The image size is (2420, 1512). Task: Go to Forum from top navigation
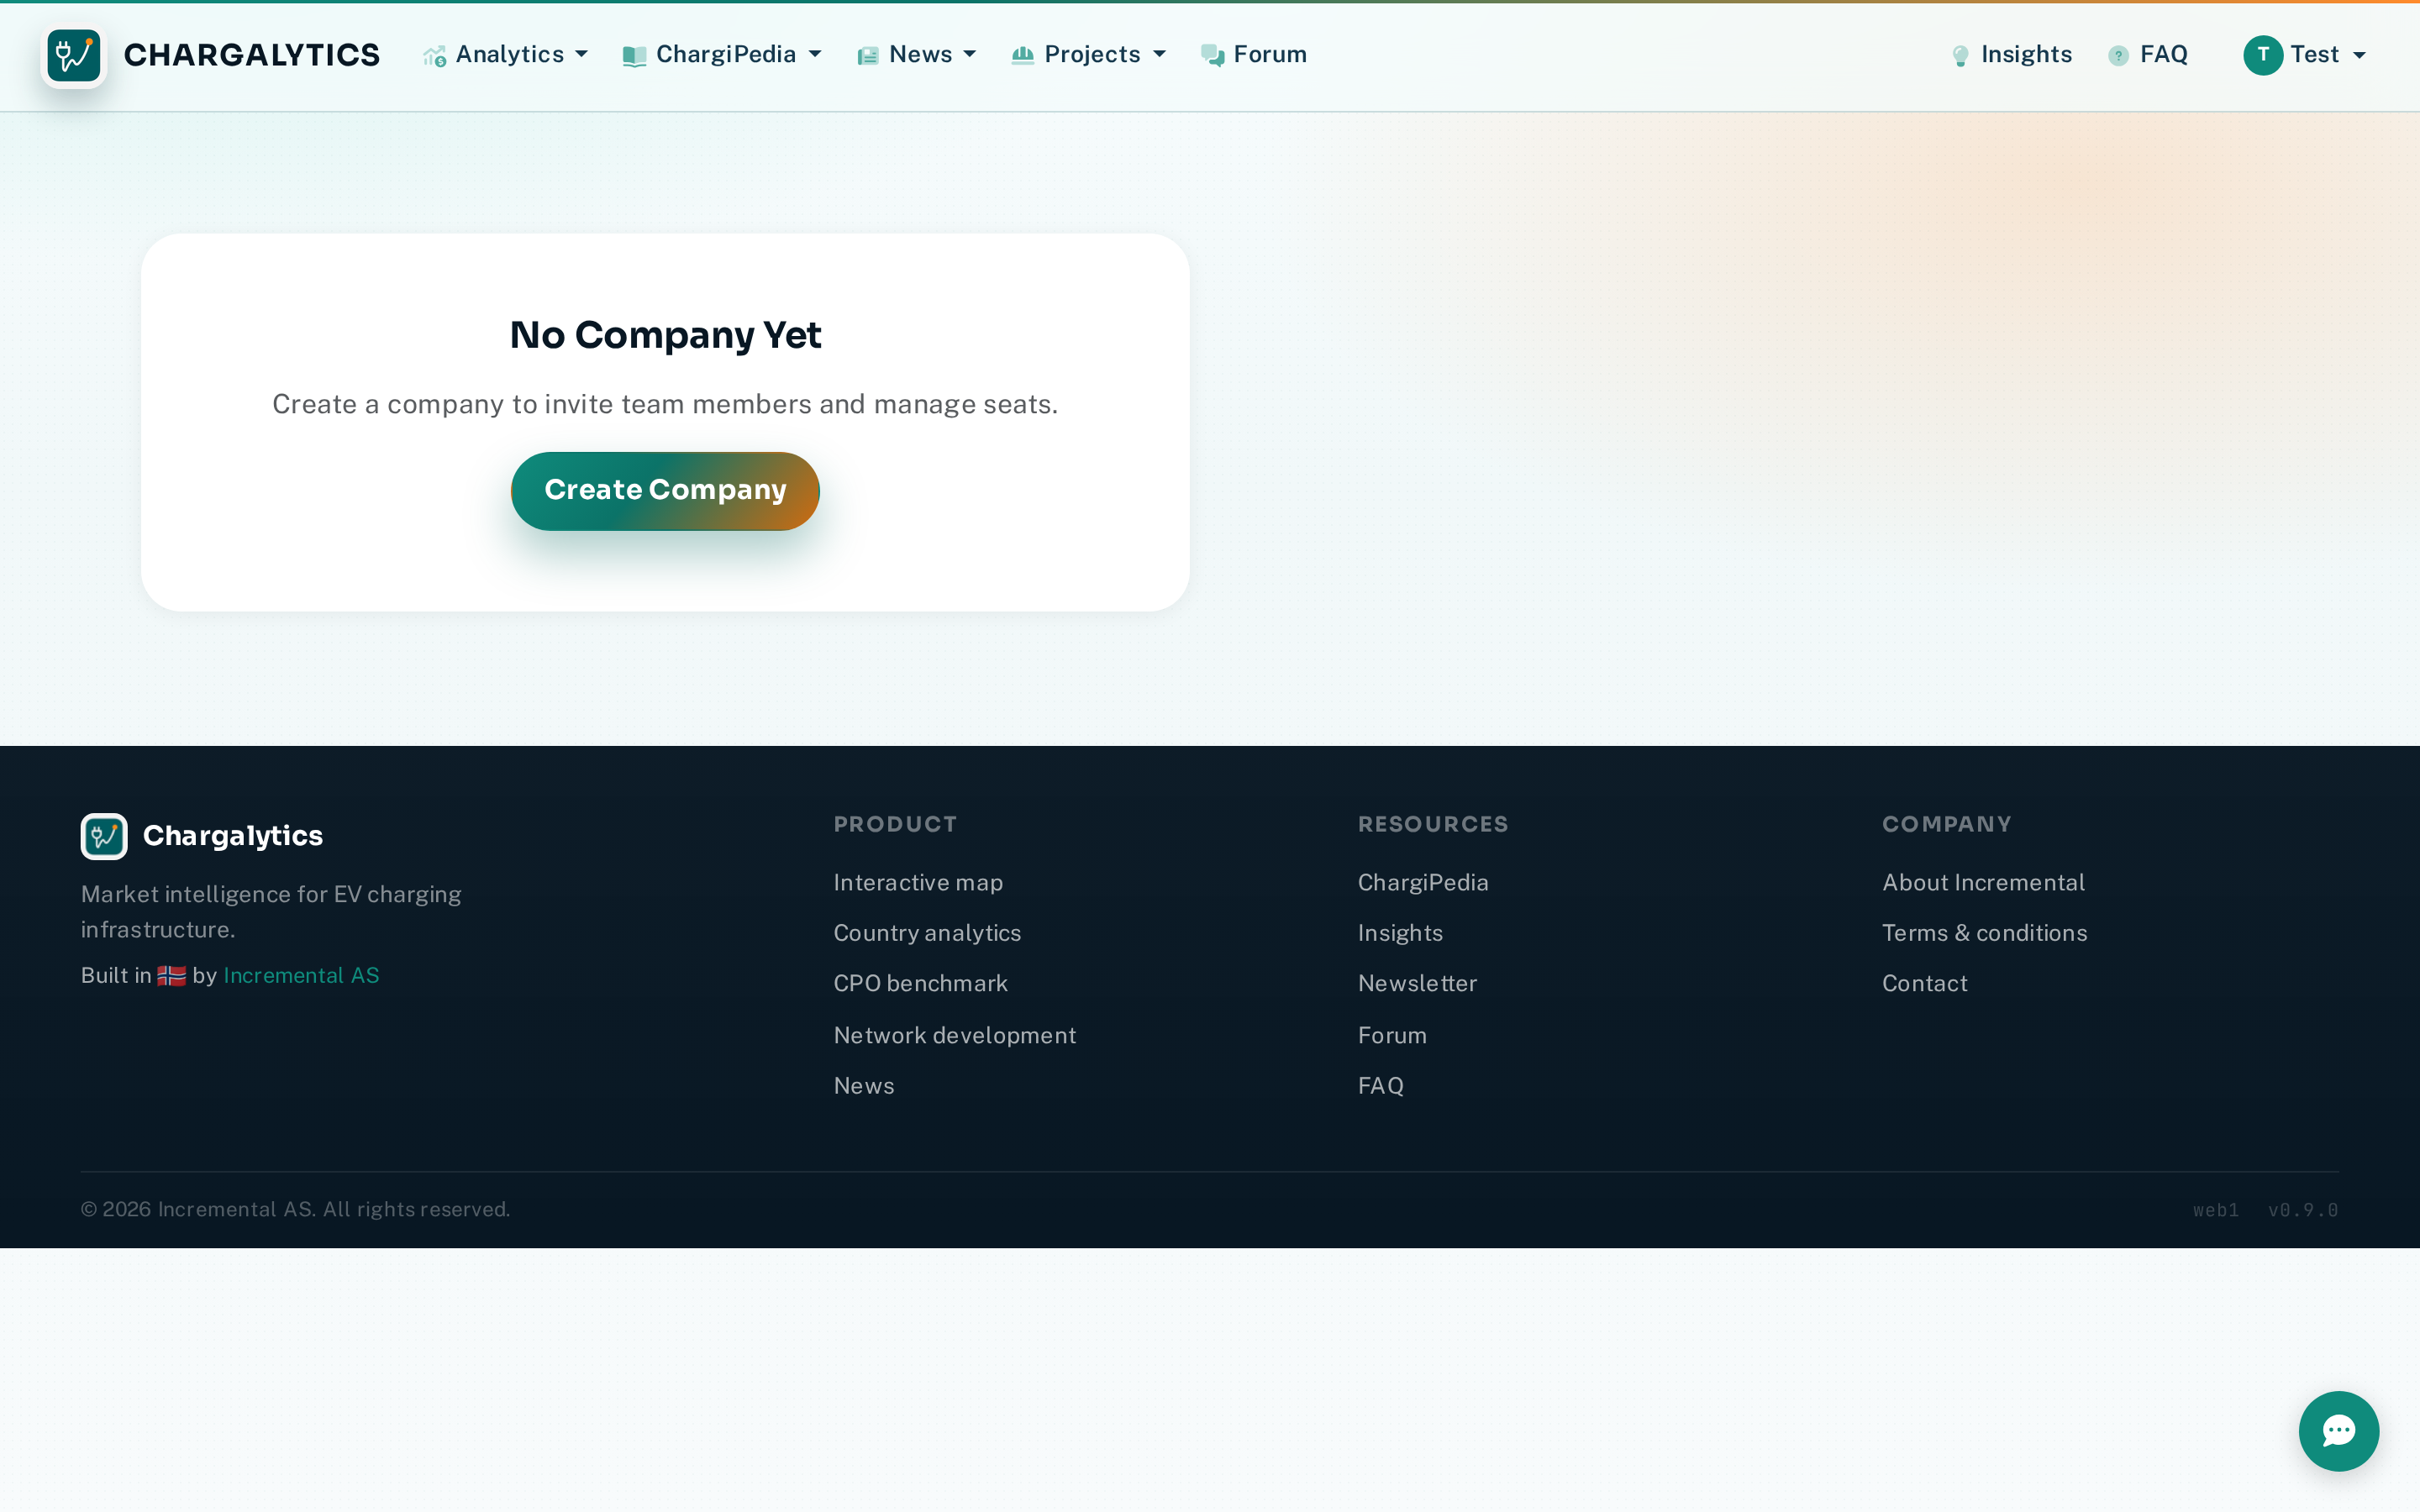(1254, 55)
